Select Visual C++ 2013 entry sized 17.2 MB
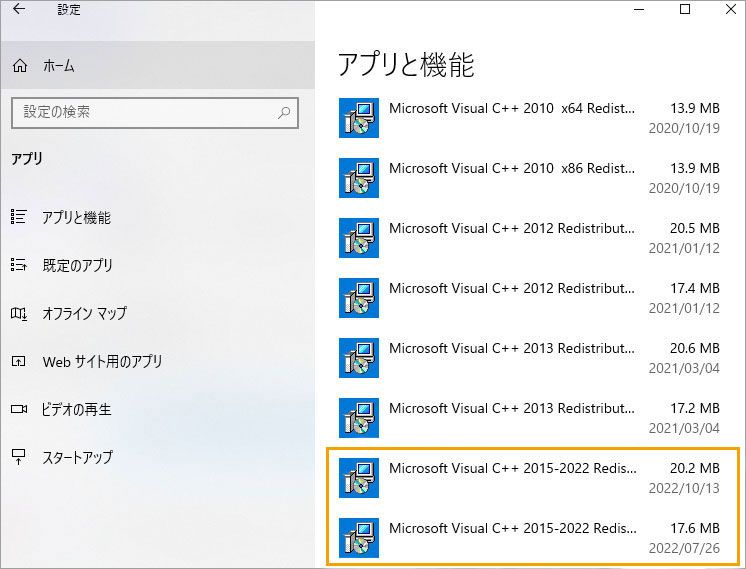The image size is (746, 569). click(529, 418)
